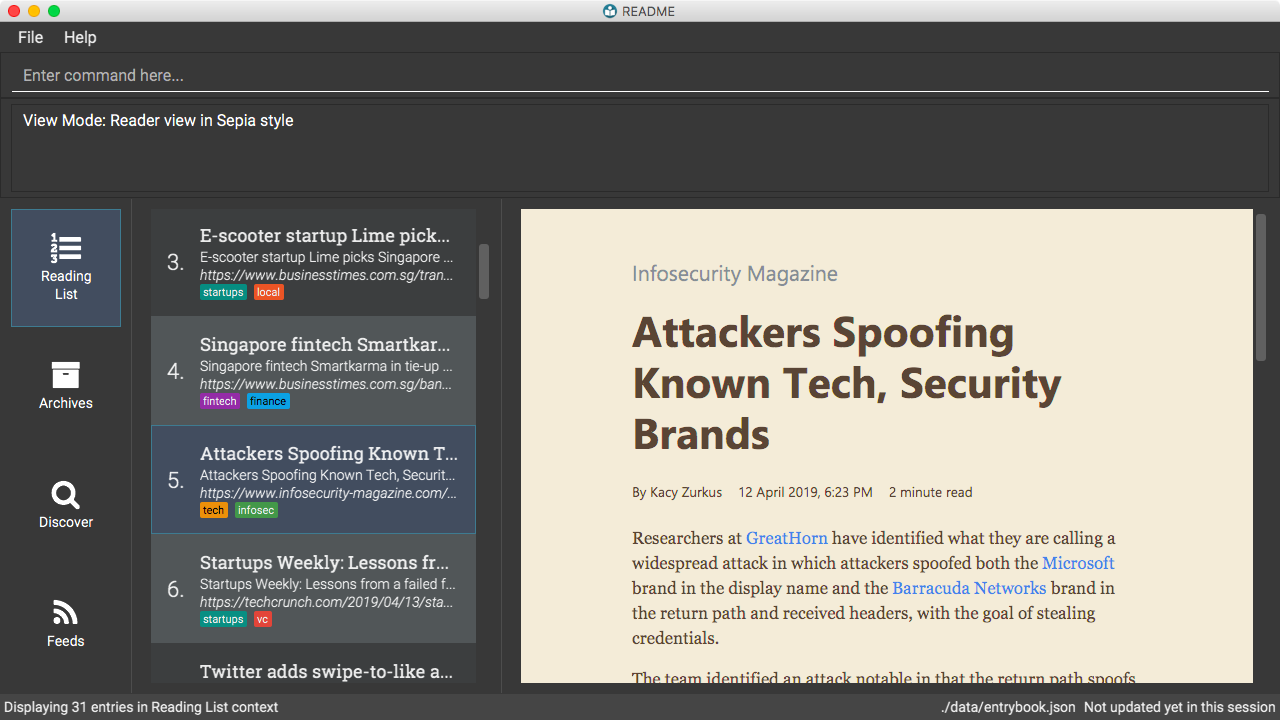
Task: Click the infosecurity-magazine.com URL text
Action: point(329,493)
